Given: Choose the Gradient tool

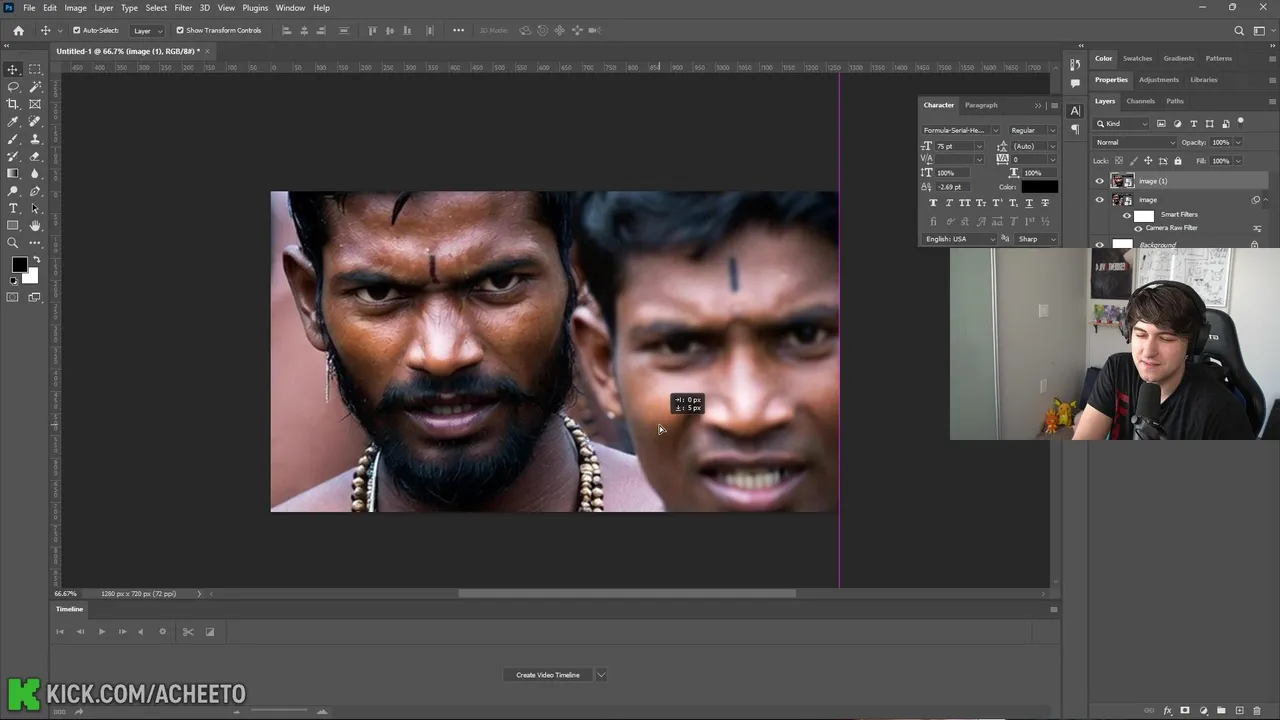Looking at the screenshot, I should coord(13,173).
